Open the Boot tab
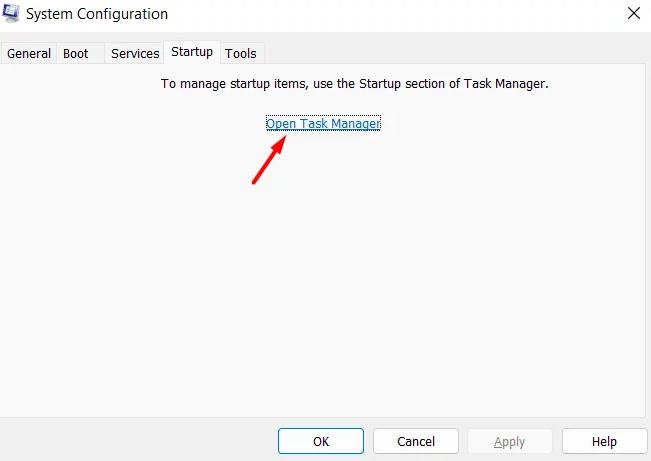Screen dimensions: 651x461 (76, 54)
